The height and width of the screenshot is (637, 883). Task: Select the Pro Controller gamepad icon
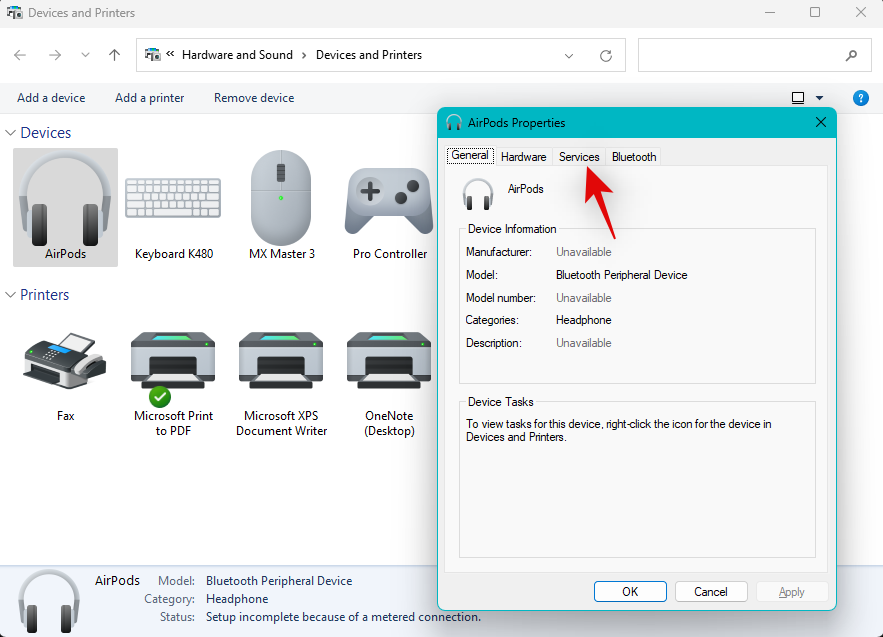coord(389,201)
